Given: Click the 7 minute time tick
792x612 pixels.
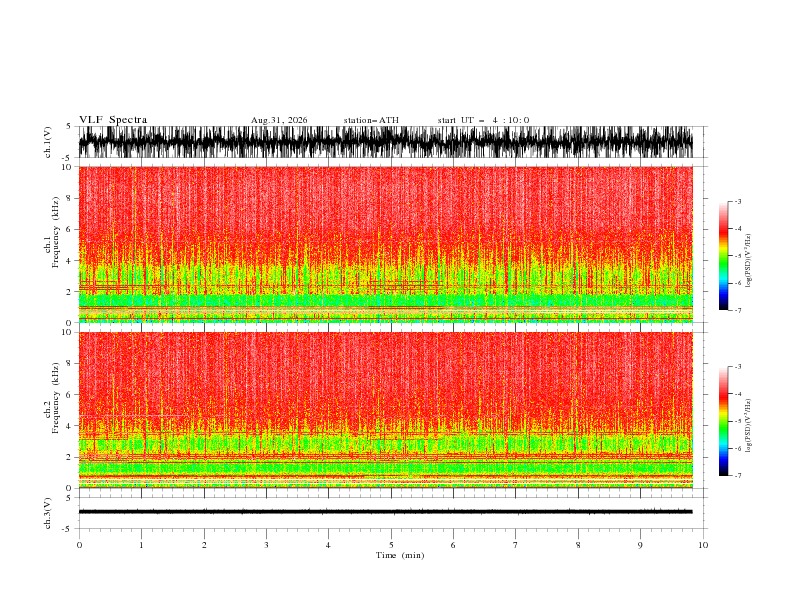Looking at the screenshot, I should click(516, 545).
